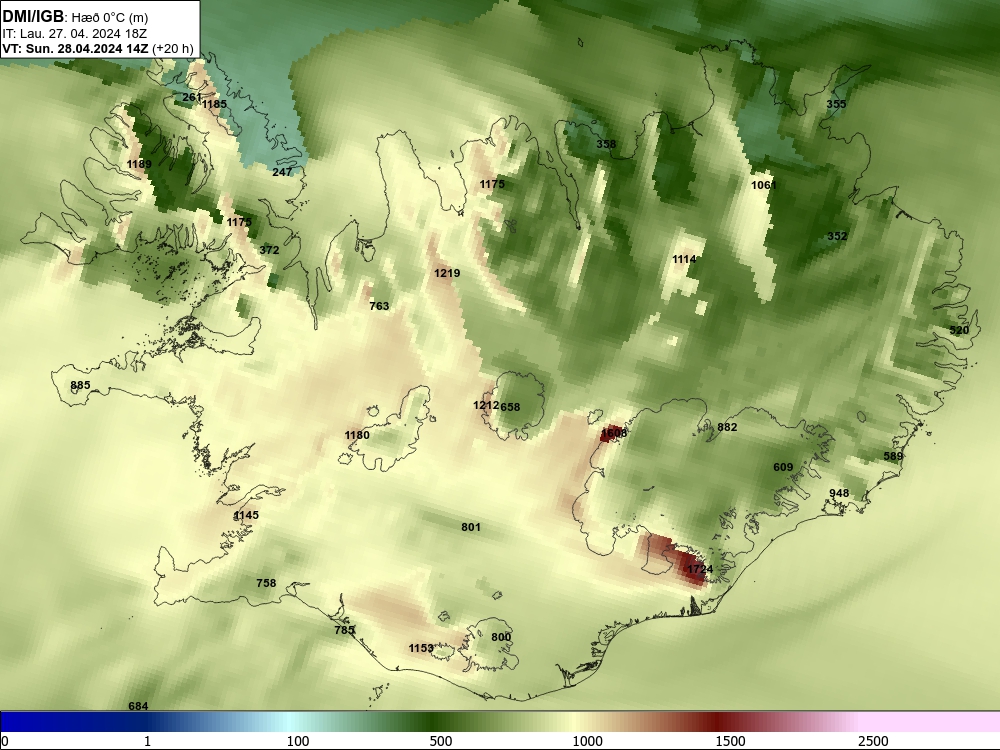Select the 1114 value

coord(684,259)
